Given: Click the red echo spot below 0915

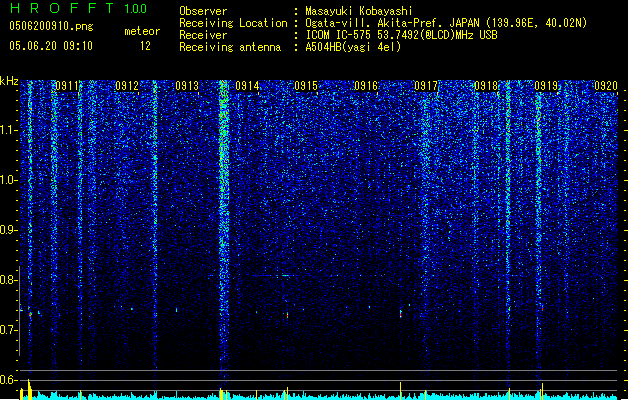Looking at the screenshot, I should 287,315.
